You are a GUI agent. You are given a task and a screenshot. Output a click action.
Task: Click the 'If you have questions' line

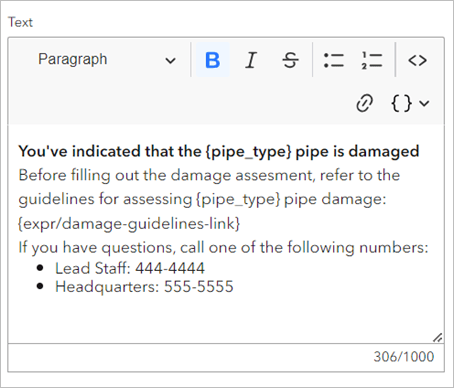tap(223, 247)
